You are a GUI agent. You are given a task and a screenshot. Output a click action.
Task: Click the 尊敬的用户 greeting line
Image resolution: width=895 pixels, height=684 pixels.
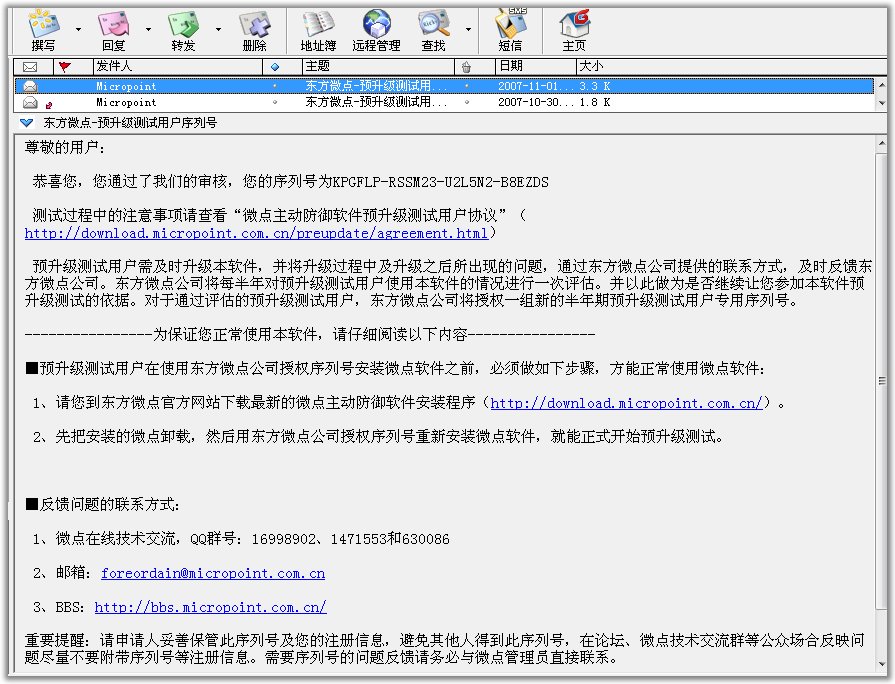(x=65, y=148)
